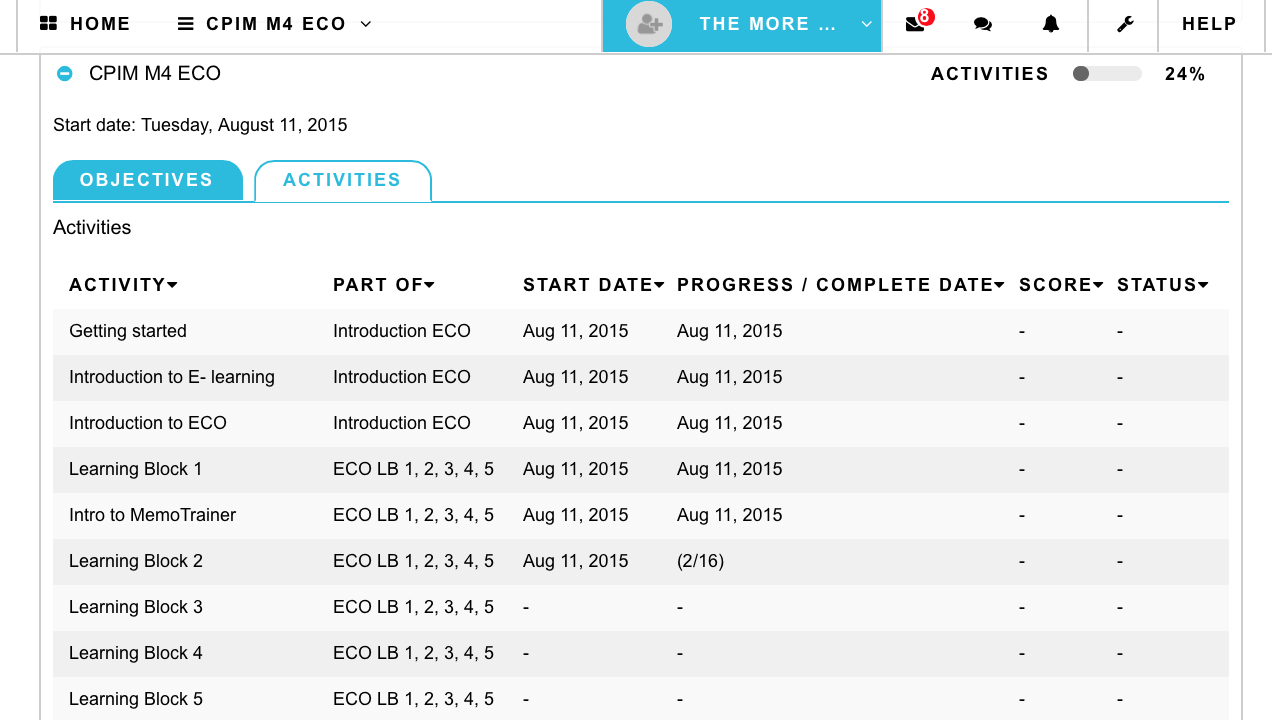Sort by the PART OF column

(384, 285)
